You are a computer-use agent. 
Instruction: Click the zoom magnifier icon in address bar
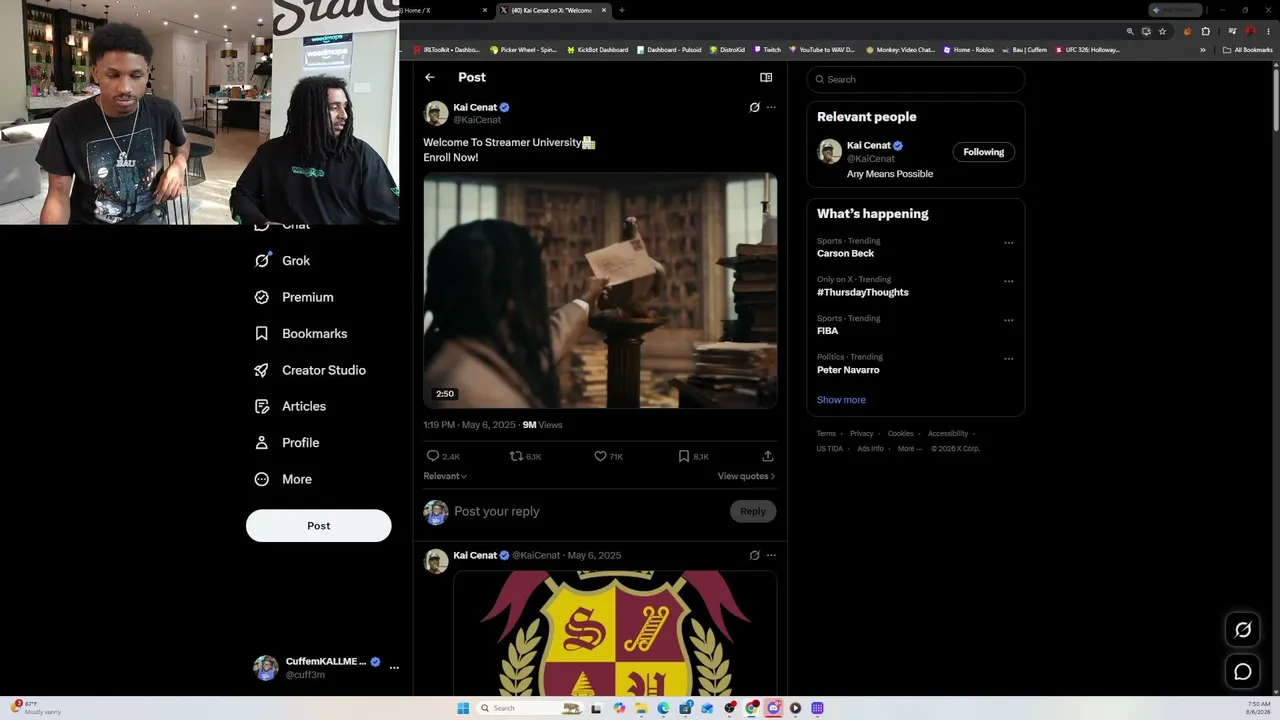[1130, 31]
